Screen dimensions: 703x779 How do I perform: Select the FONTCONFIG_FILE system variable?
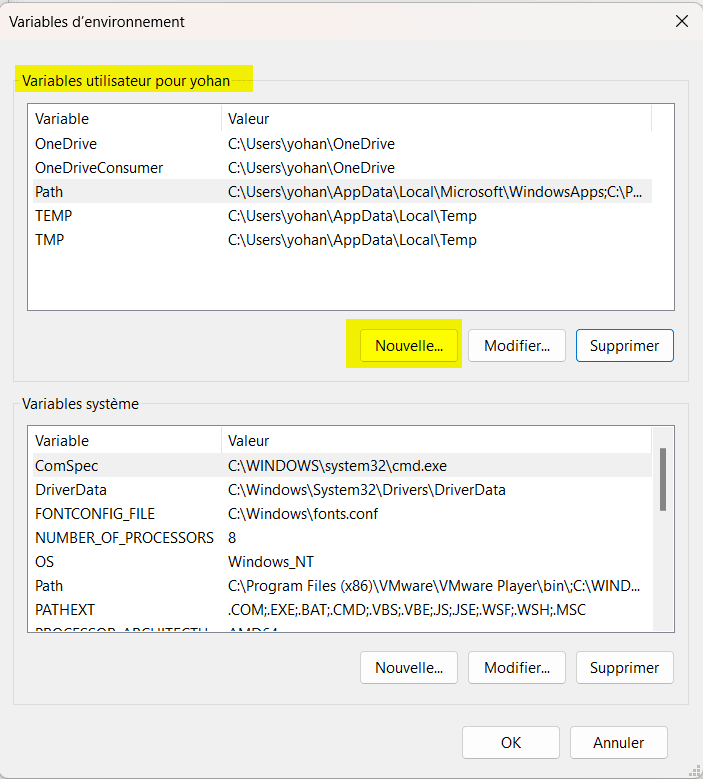95,514
